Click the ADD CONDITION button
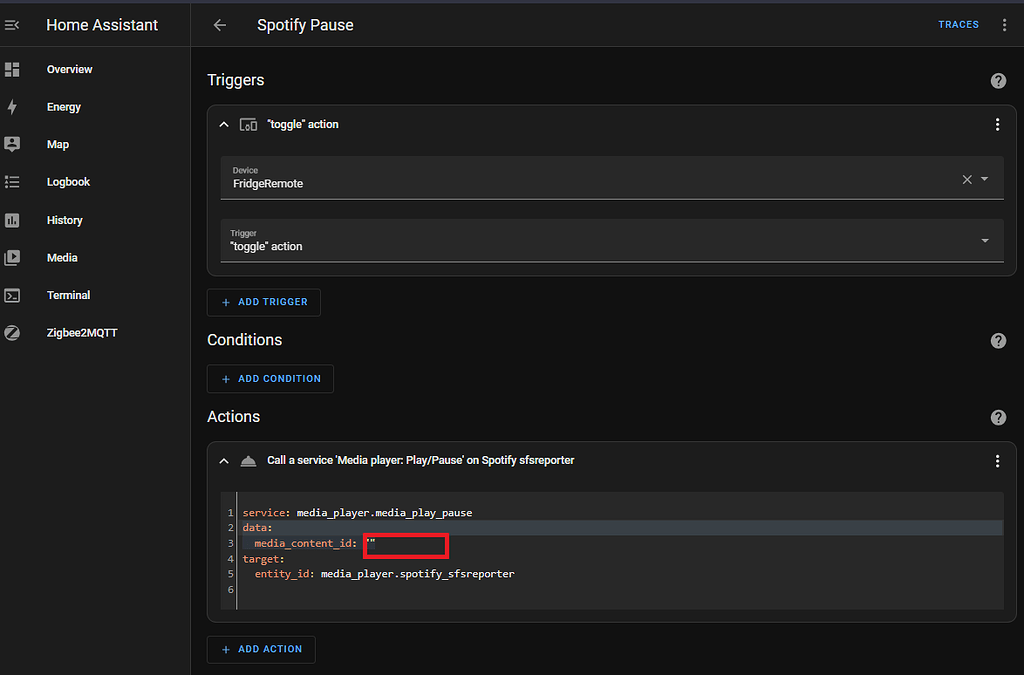 click(269, 379)
